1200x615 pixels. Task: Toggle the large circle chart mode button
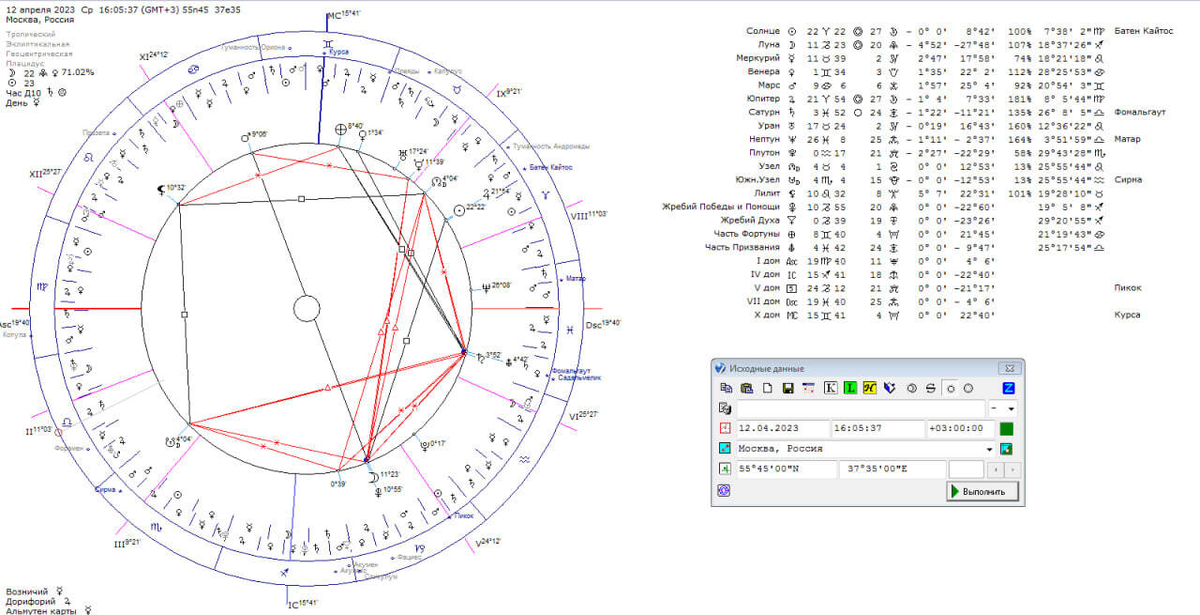tap(968, 388)
